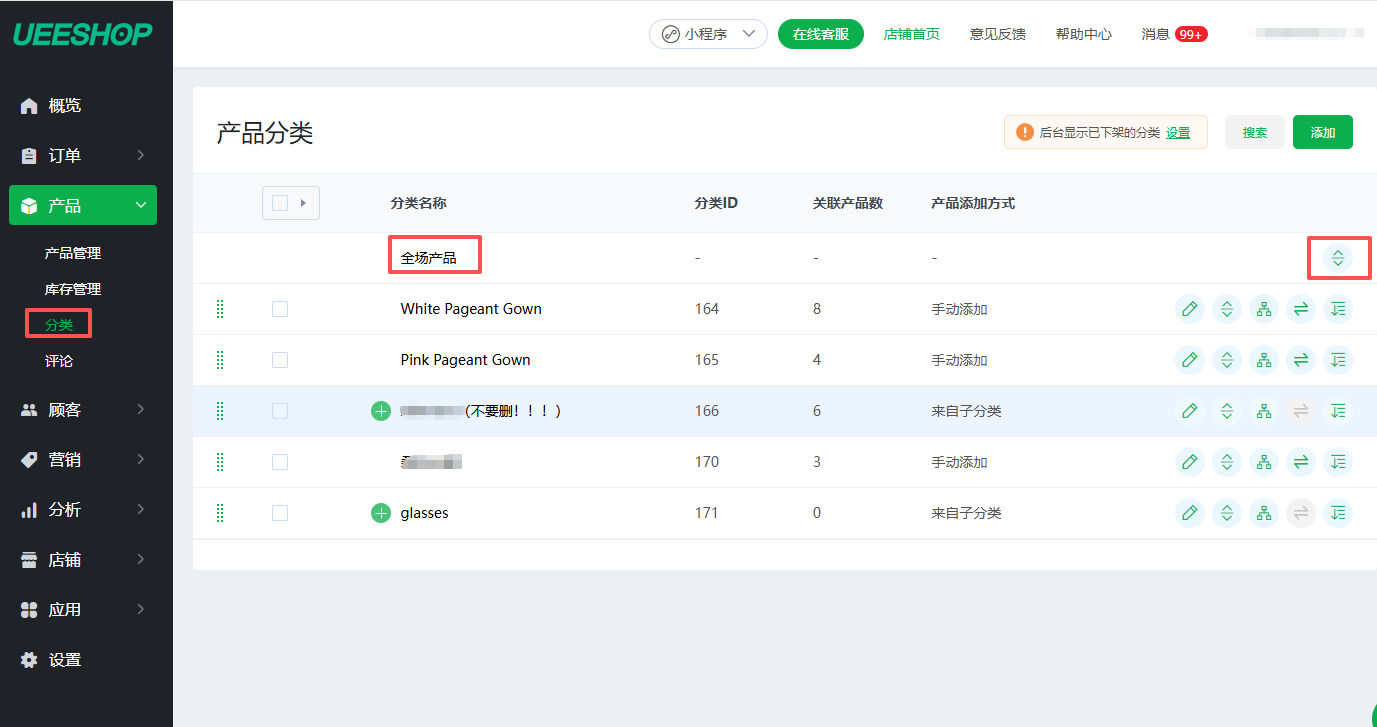The image size is (1377, 727).
Task: Click the last list-sort icon in the glasses row
Action: (x=1338, y=513)
